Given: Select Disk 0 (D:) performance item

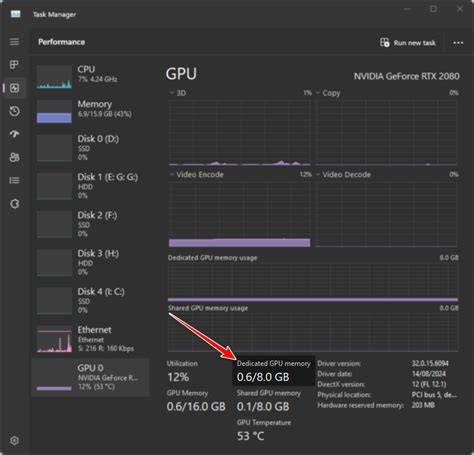Looking at the screenshot, I should [91, 148].
